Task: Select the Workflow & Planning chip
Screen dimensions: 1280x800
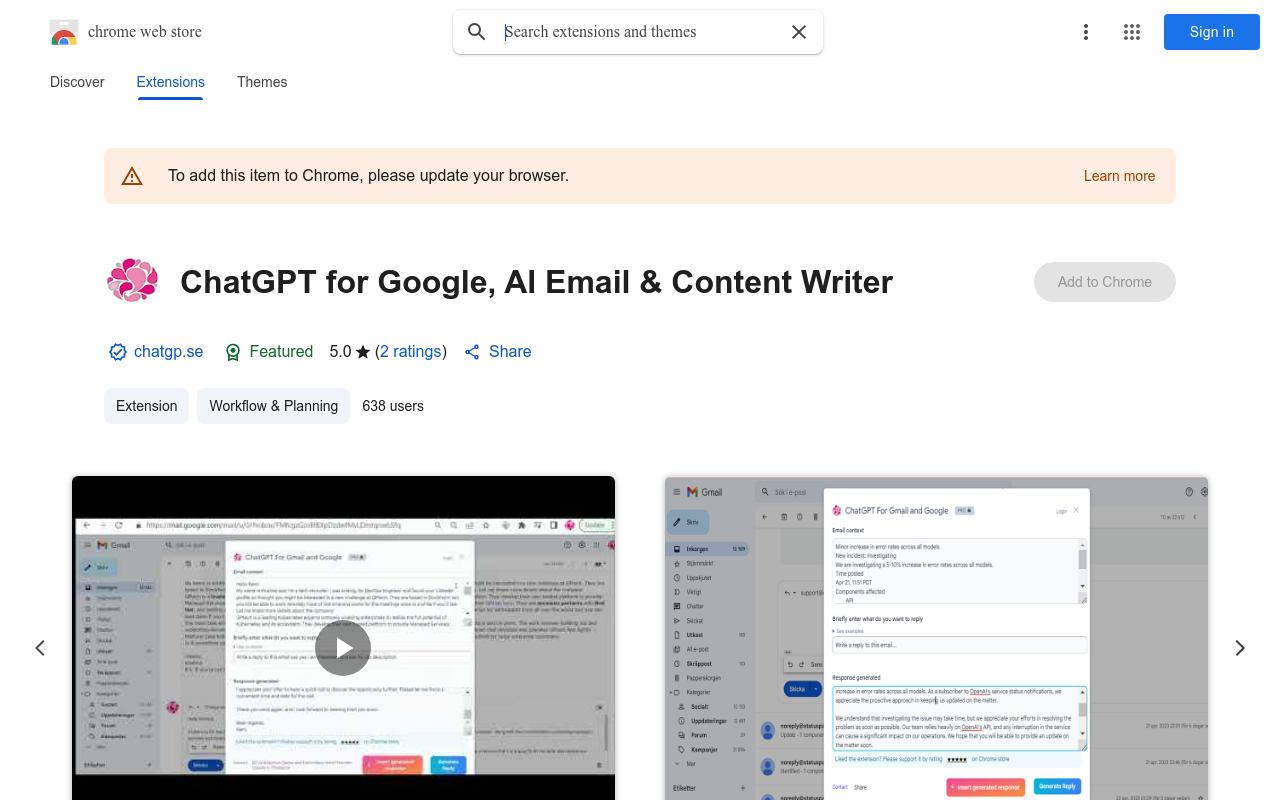Action: pyautogui.click(x=274, y=406)
